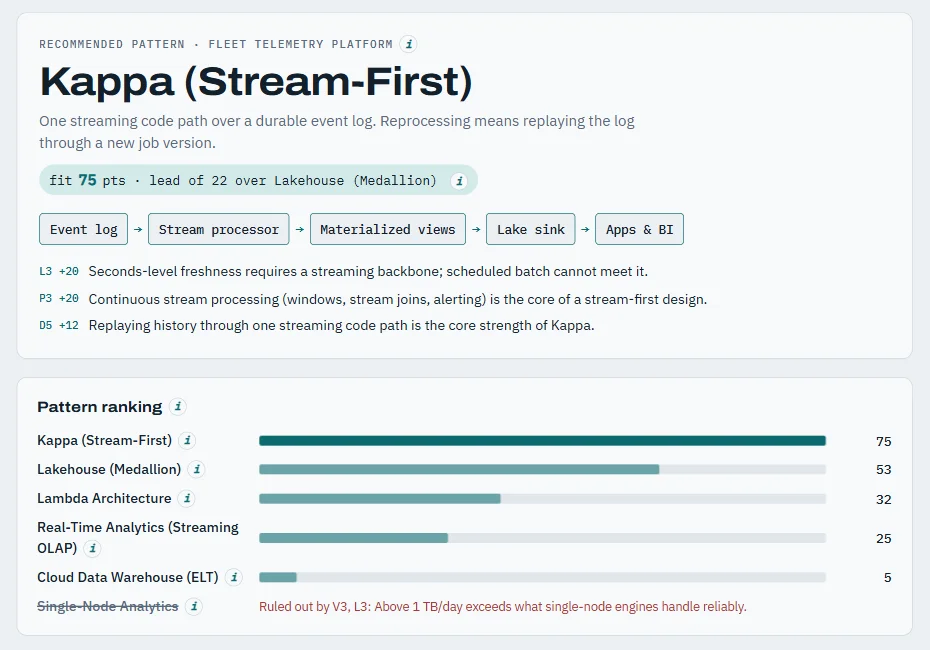Click info icon for Cloud Data Warehouse (ELT)
The height and width of the screenshot is (650, 930).
(234, 577)
